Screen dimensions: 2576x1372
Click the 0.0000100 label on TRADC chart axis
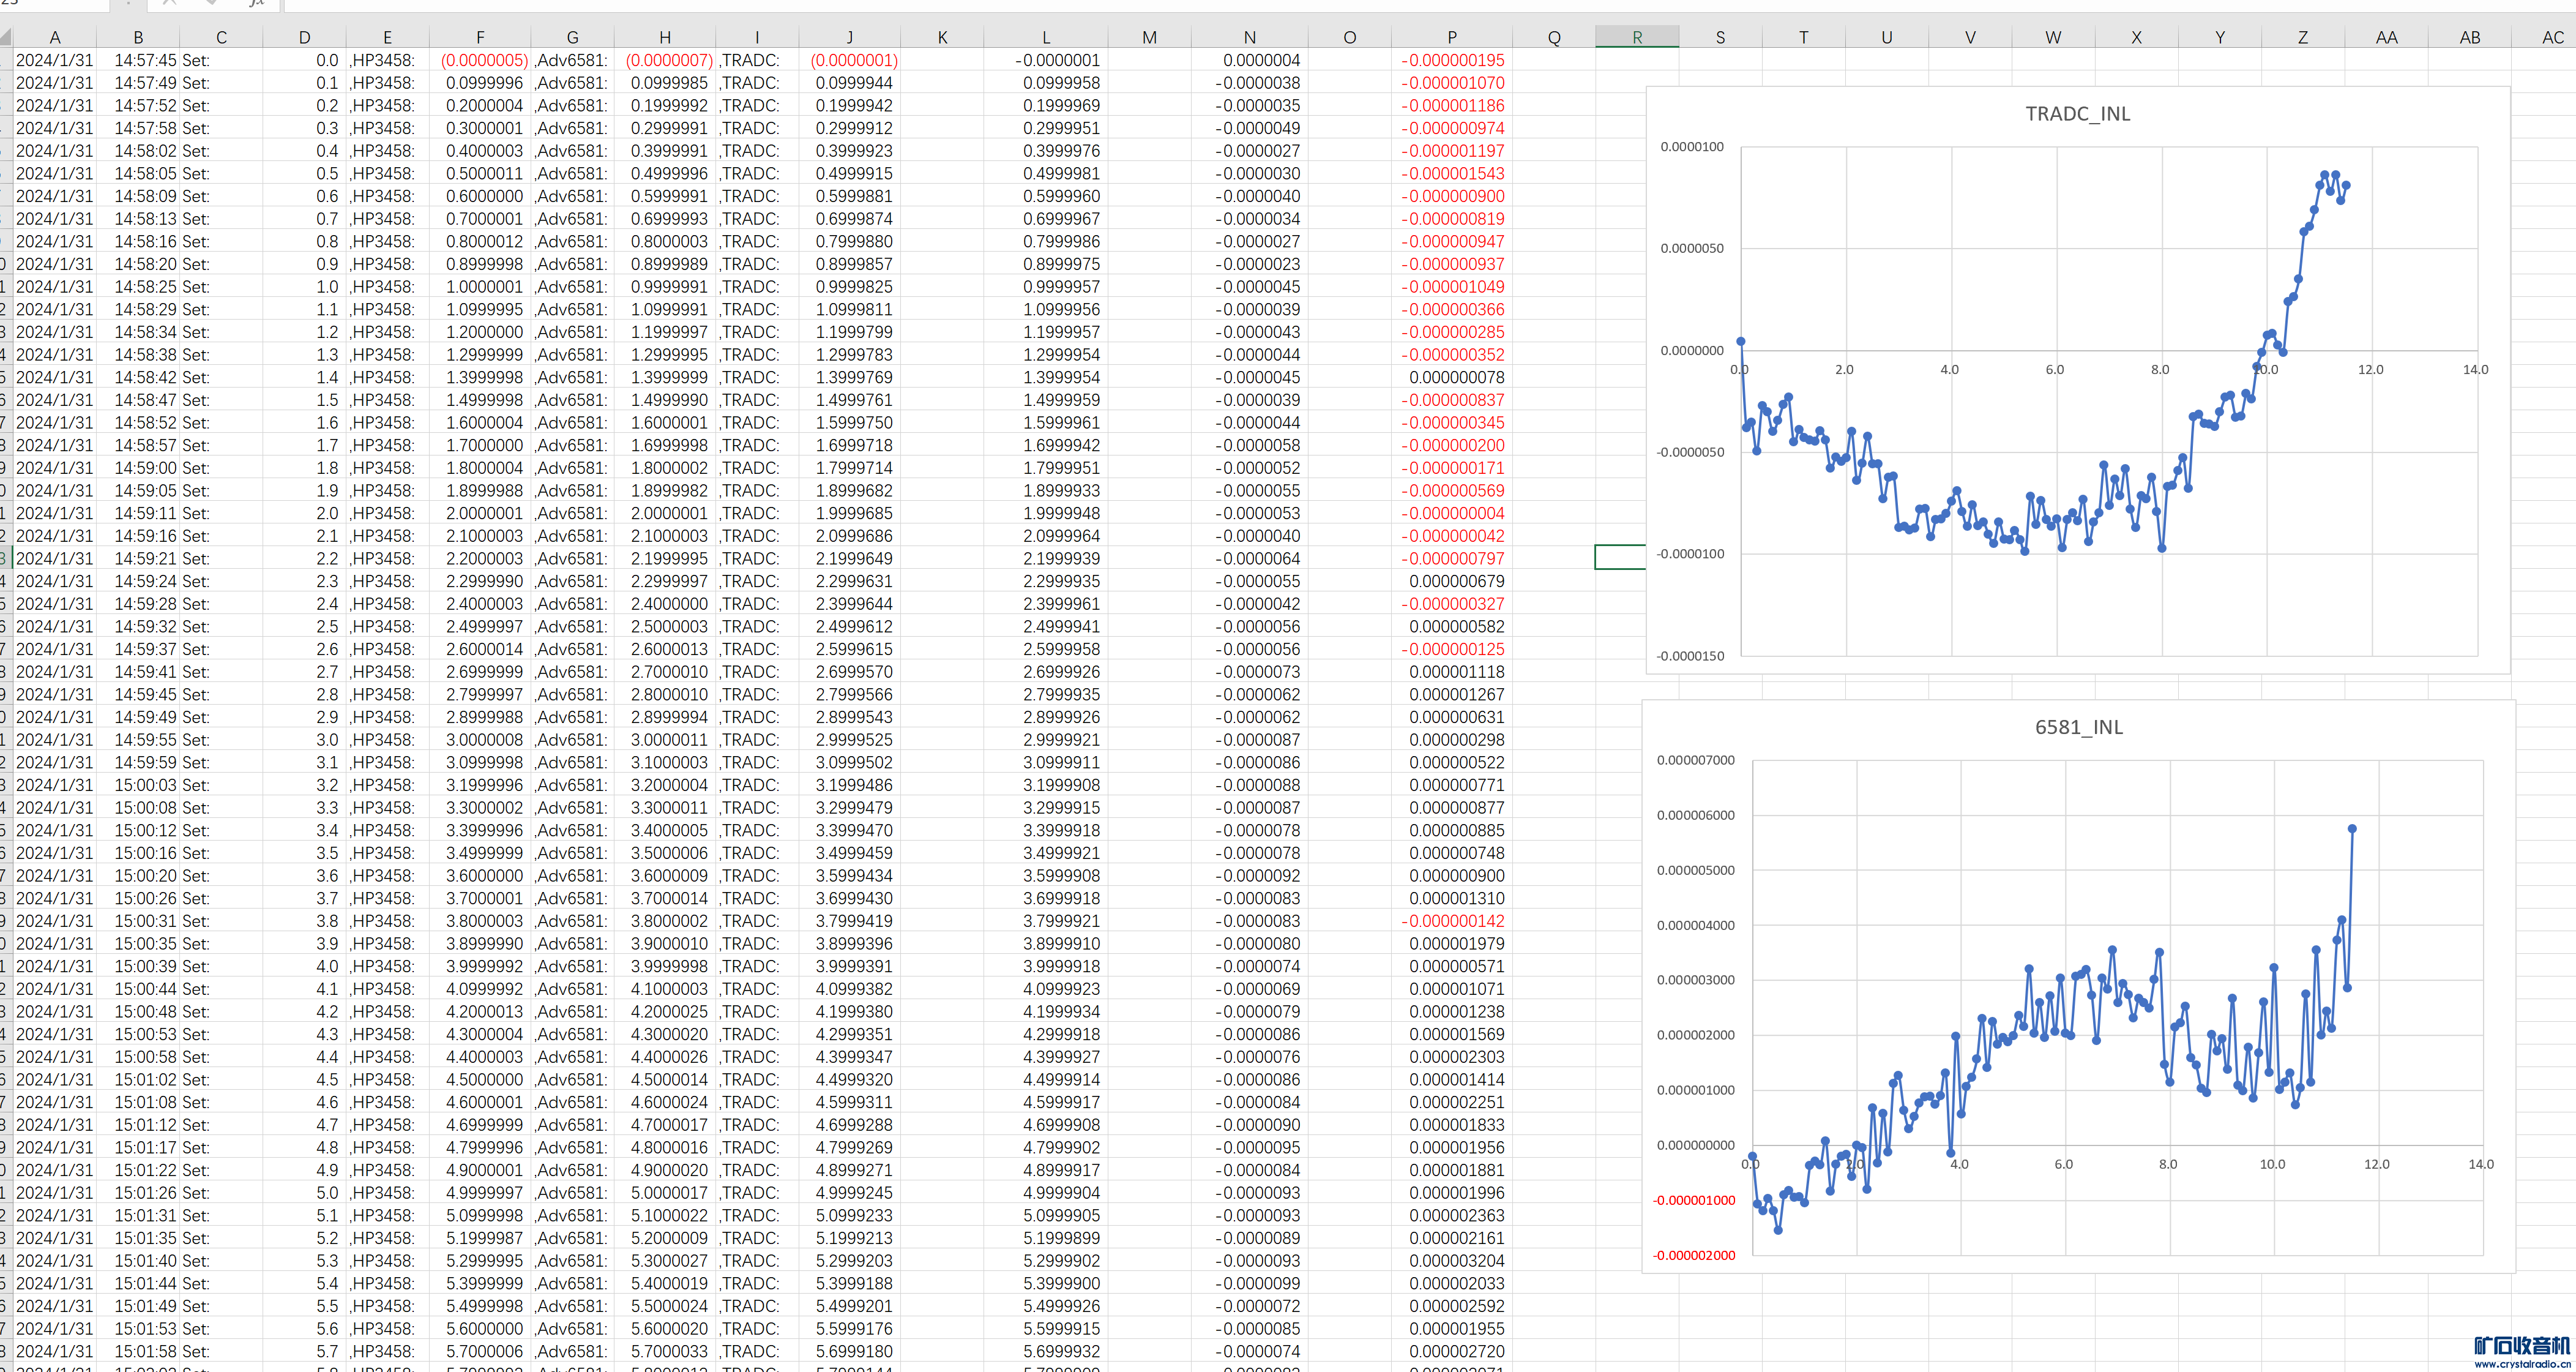click(1692, 147)
